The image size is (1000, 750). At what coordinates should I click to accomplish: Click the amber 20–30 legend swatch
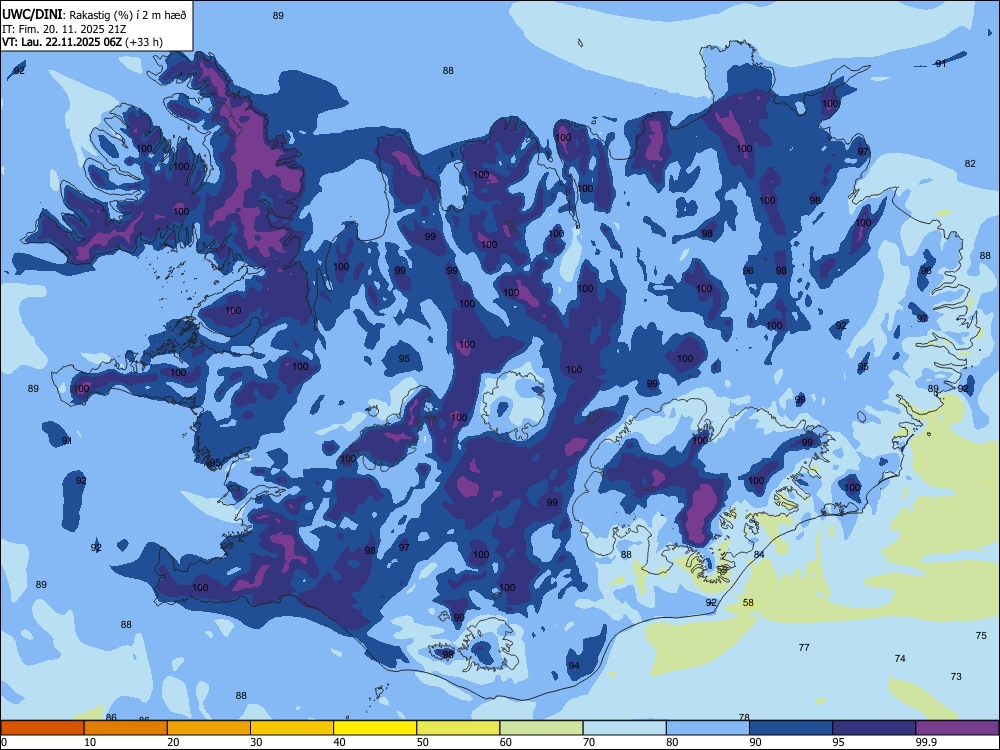point(209,728)
